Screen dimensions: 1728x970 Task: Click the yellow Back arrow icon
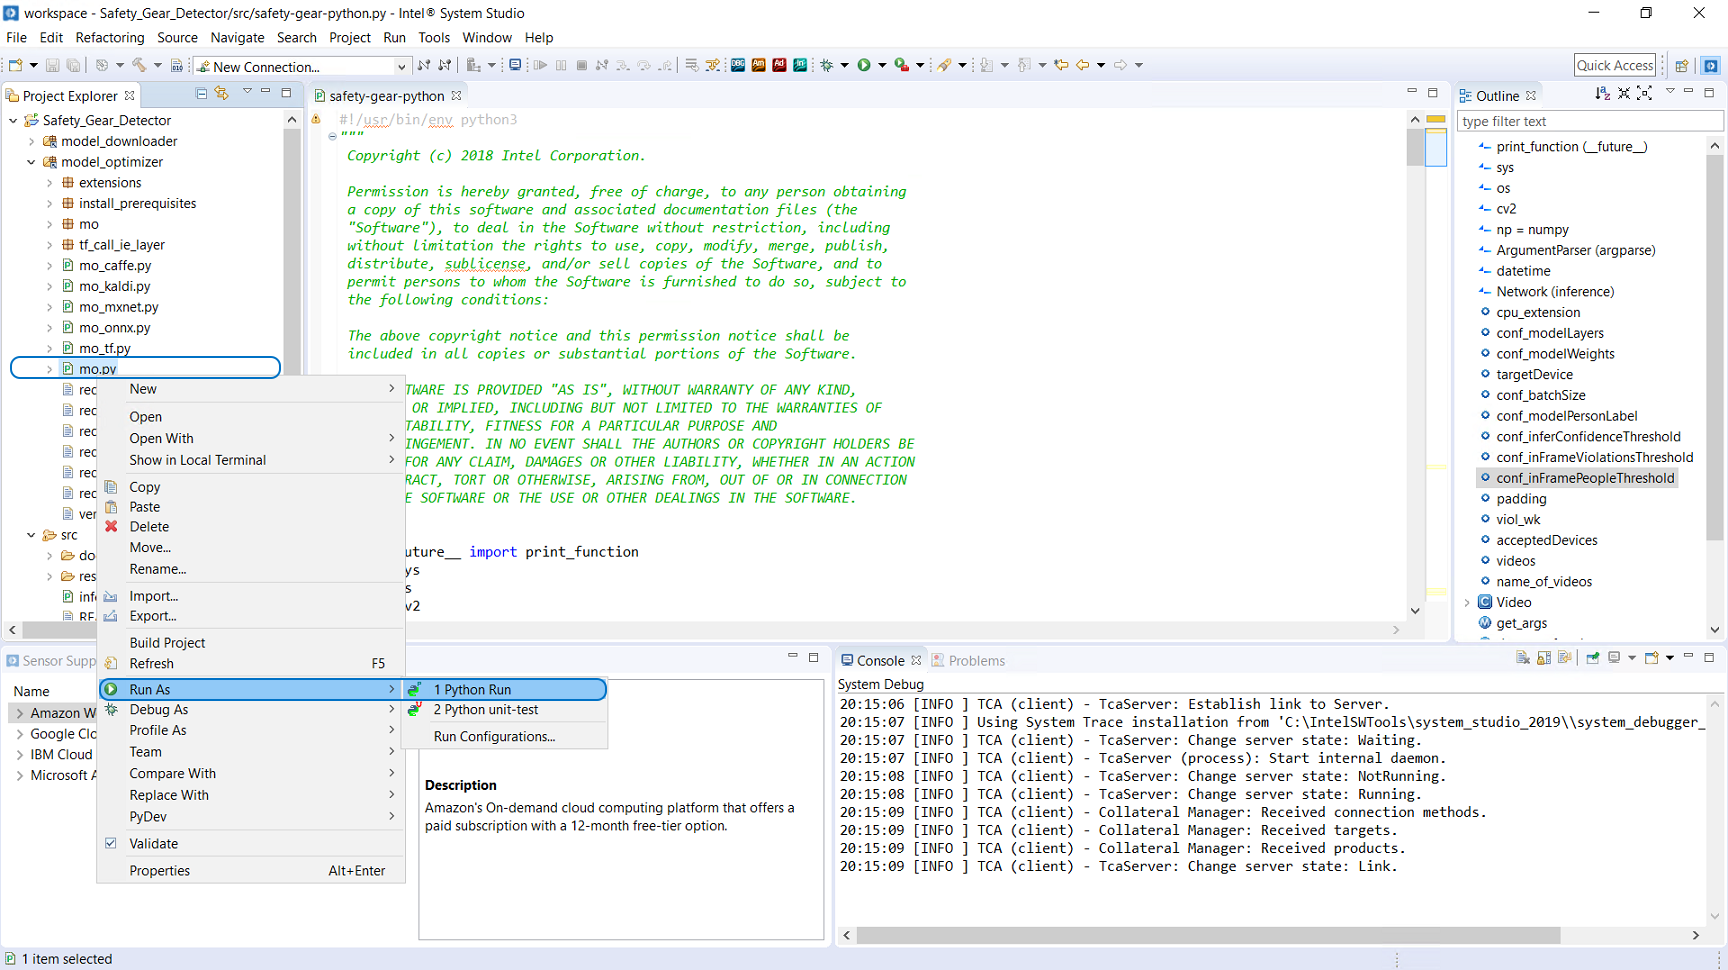point(1082,65)
